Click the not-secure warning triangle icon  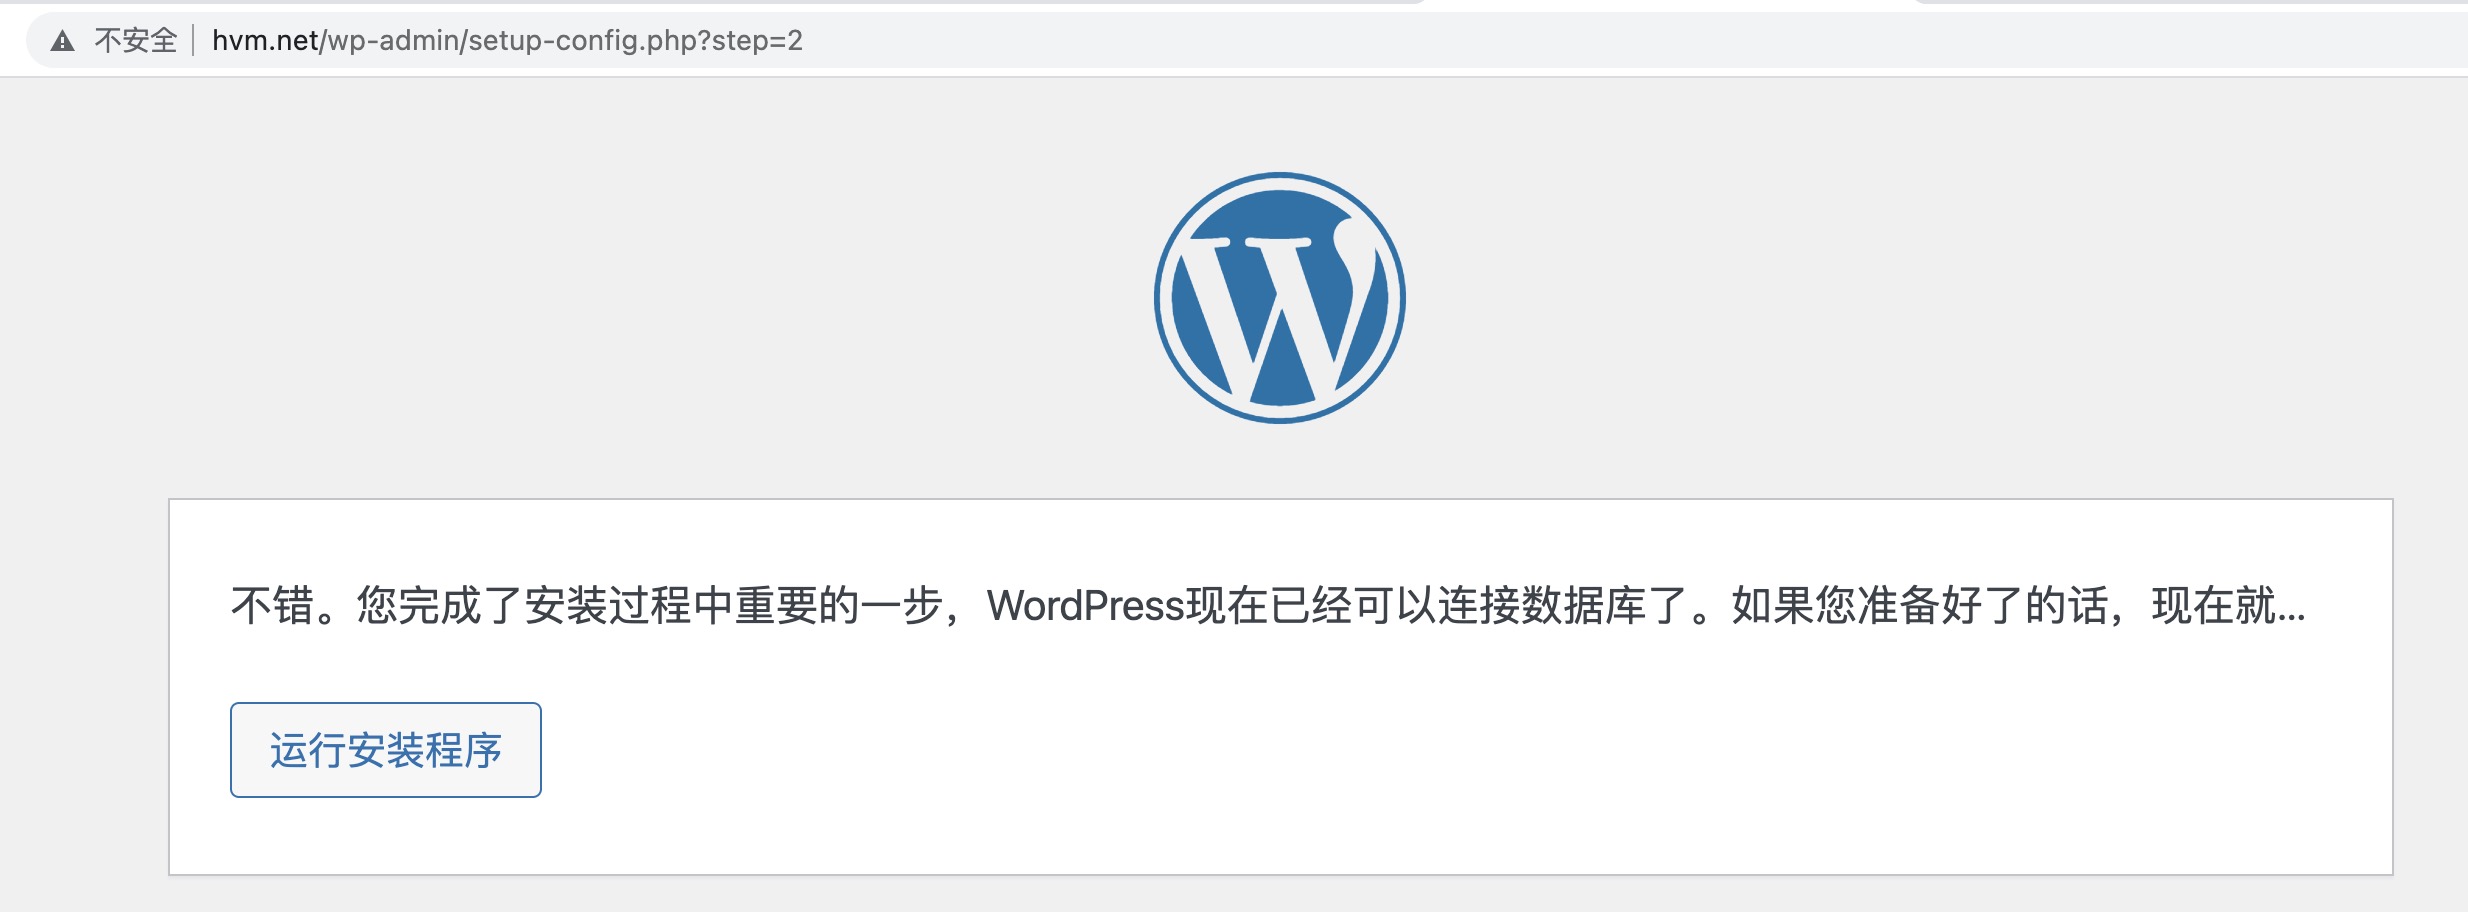coord(63,41)
